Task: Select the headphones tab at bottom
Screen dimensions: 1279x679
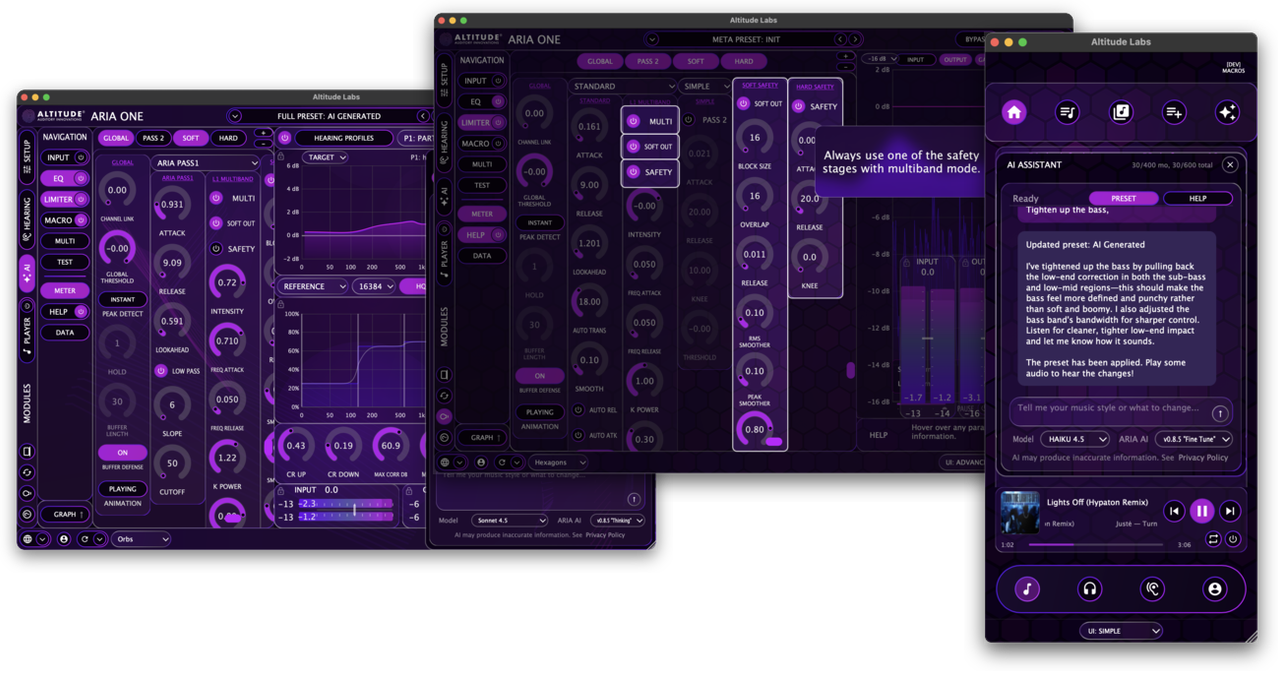Action: coord(1089,589)
